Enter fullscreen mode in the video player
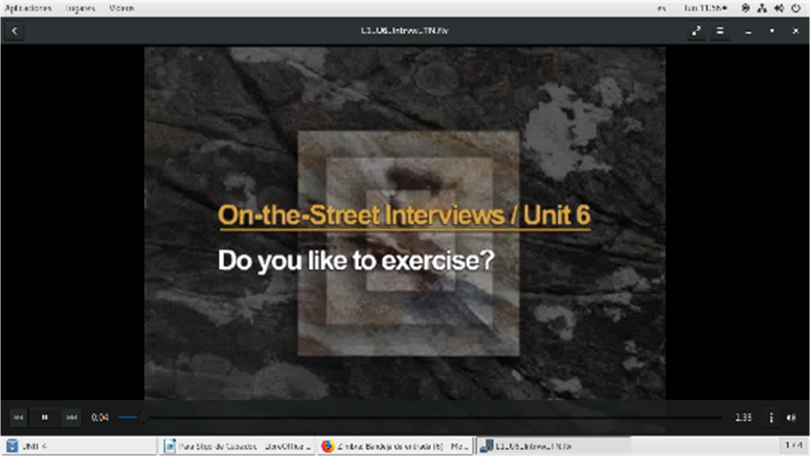This screenshot has width=810, height=456. [x=696, y=31]
